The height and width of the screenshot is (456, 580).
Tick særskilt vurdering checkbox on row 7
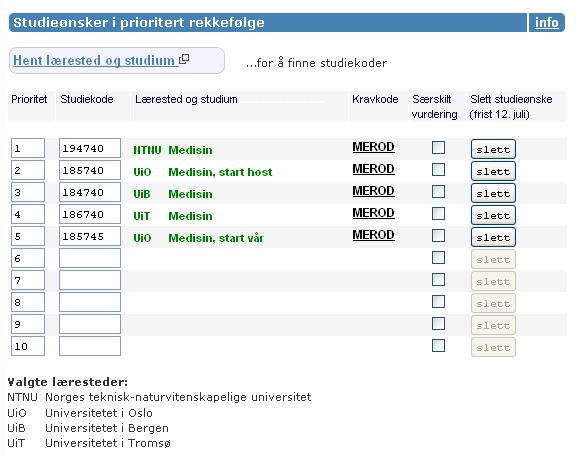pyautogui.click(x=438, y=280)
